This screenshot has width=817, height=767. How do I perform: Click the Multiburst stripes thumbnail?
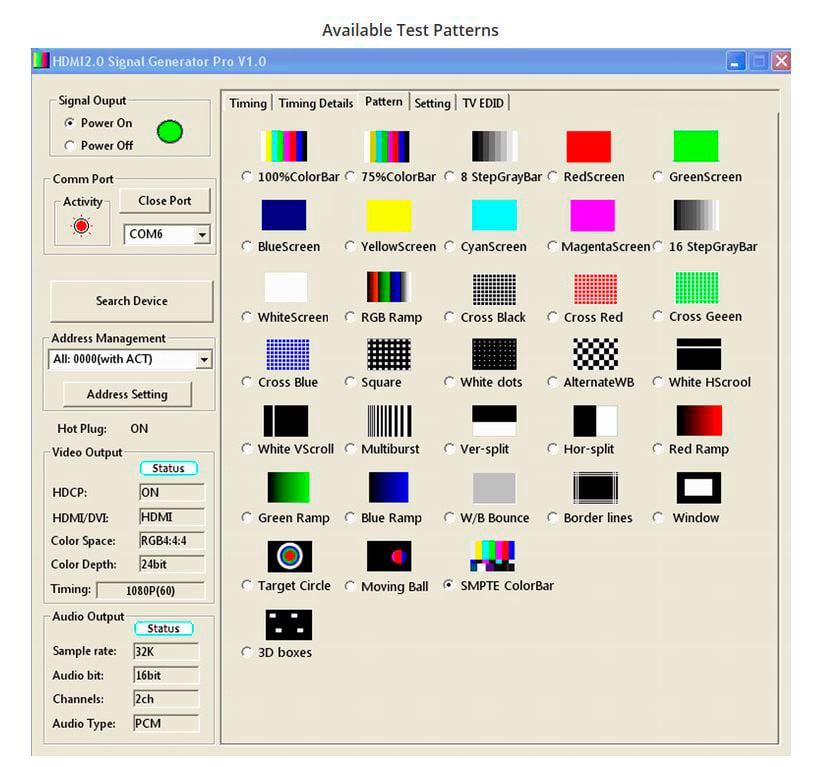pos(389,421)
